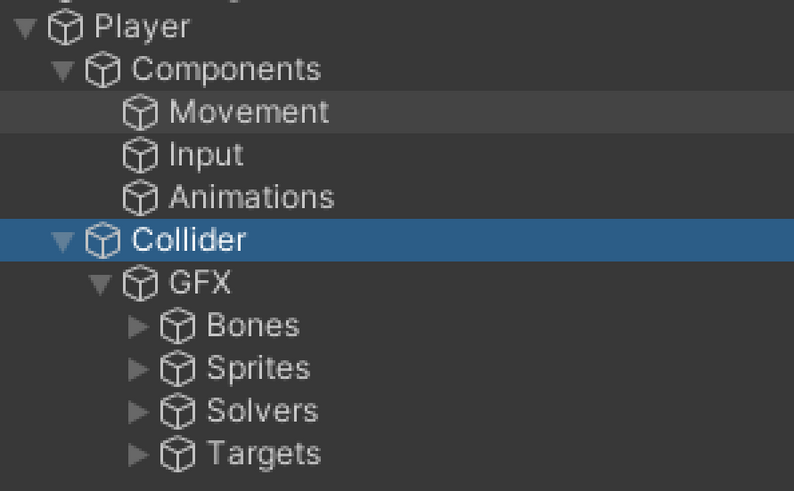Image resolution: width=794 pixels, height=491 pixels.
Task: Expand the Bones child objects
Action: pyautogui.click(x=139, y=326)
